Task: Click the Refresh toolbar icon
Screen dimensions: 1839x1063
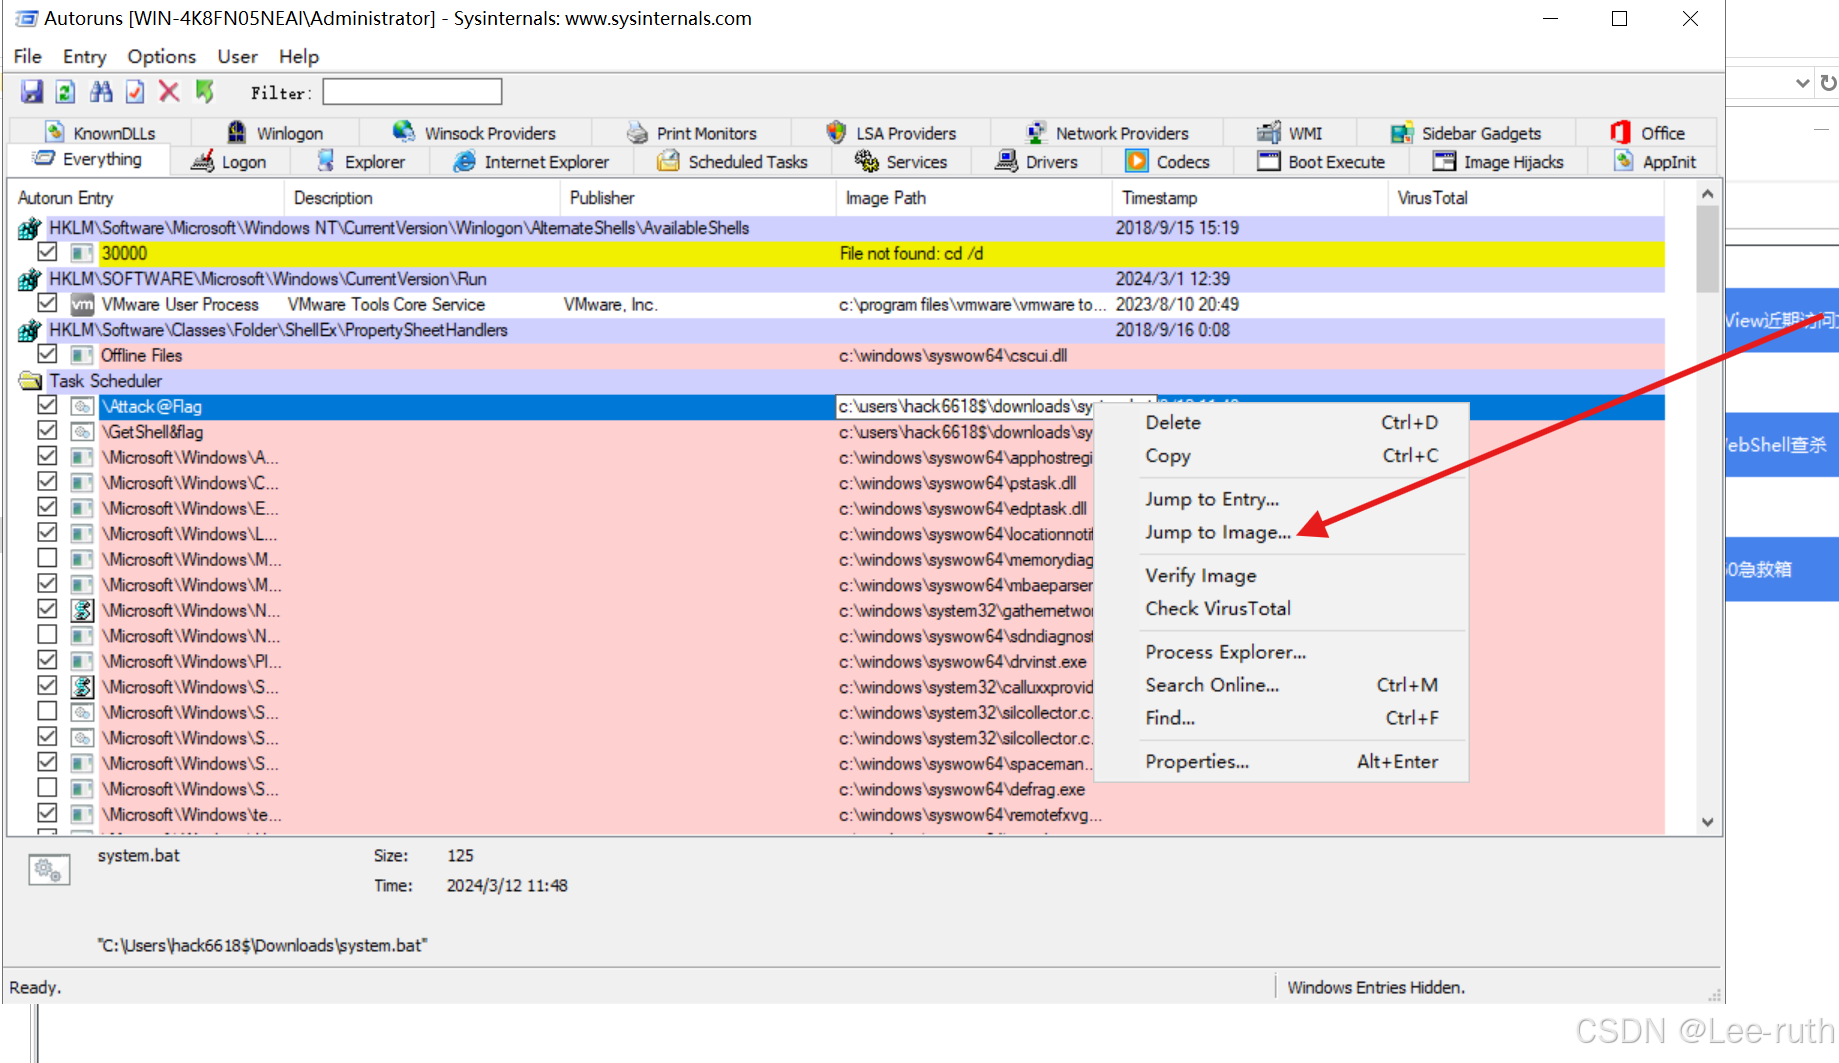Action: pyautogui.click(x=66, y=92)
